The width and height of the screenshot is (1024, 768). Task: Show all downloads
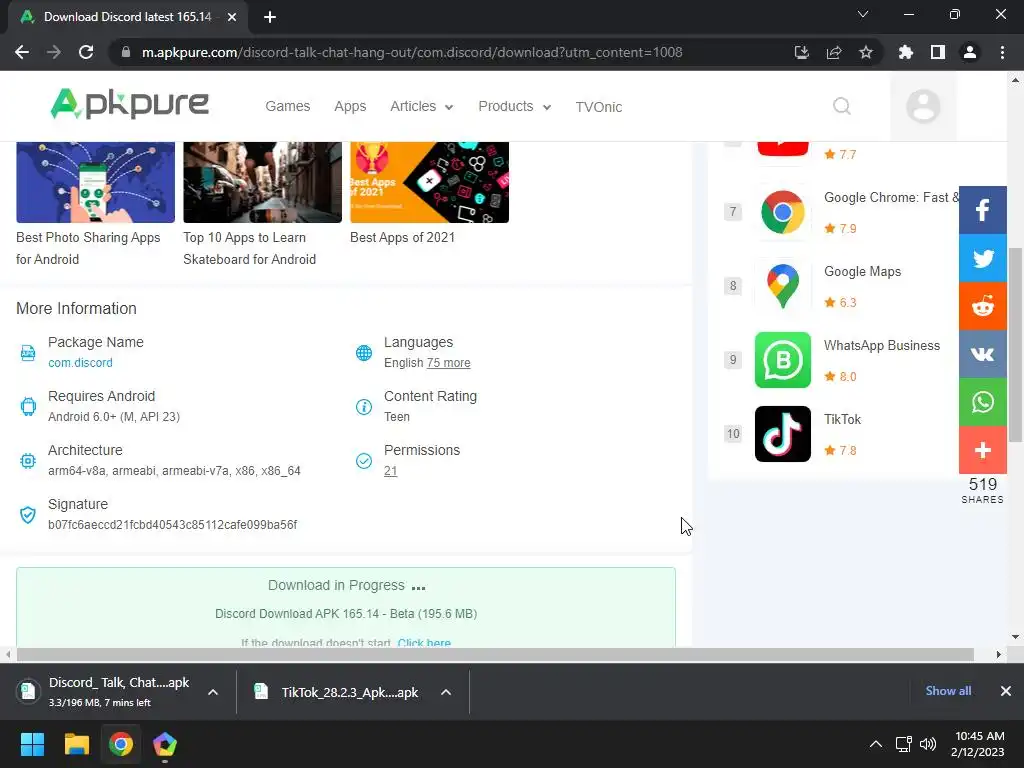(x=948, y=691)
